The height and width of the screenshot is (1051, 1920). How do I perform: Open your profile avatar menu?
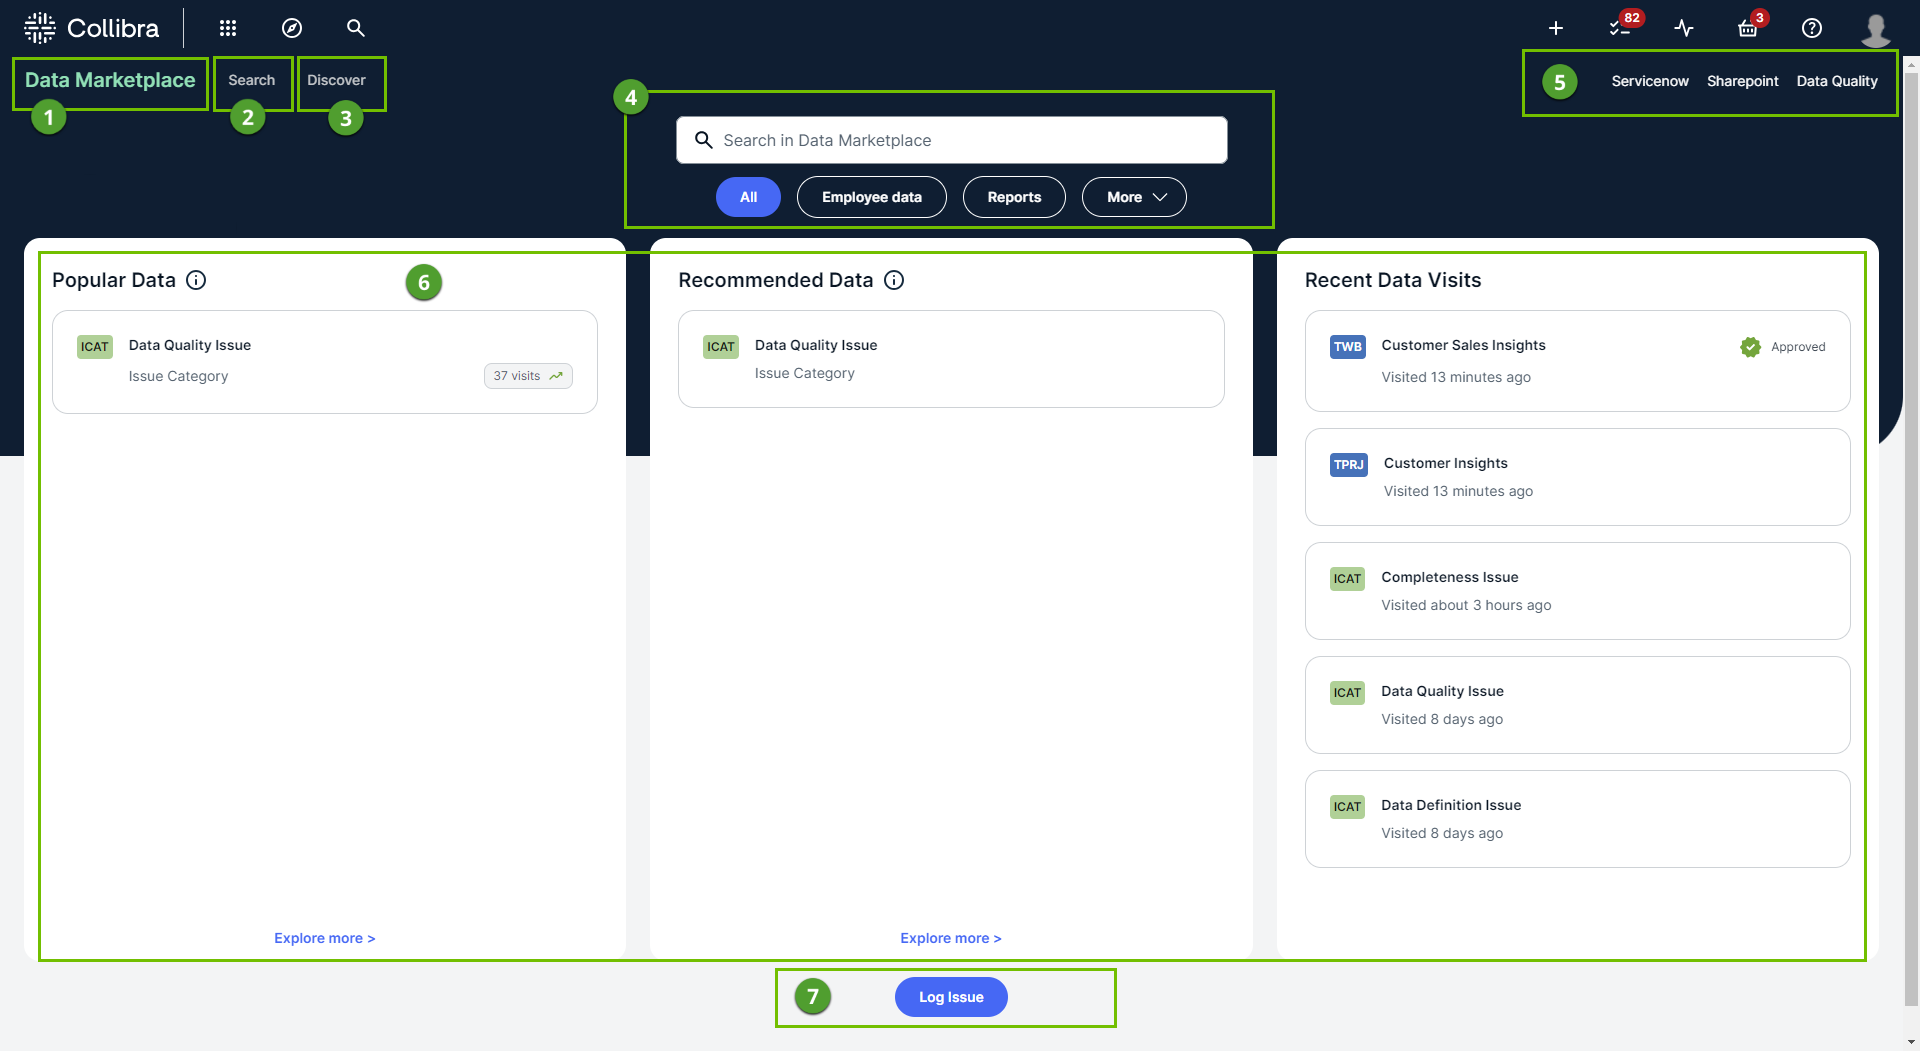click(1877, 28)
